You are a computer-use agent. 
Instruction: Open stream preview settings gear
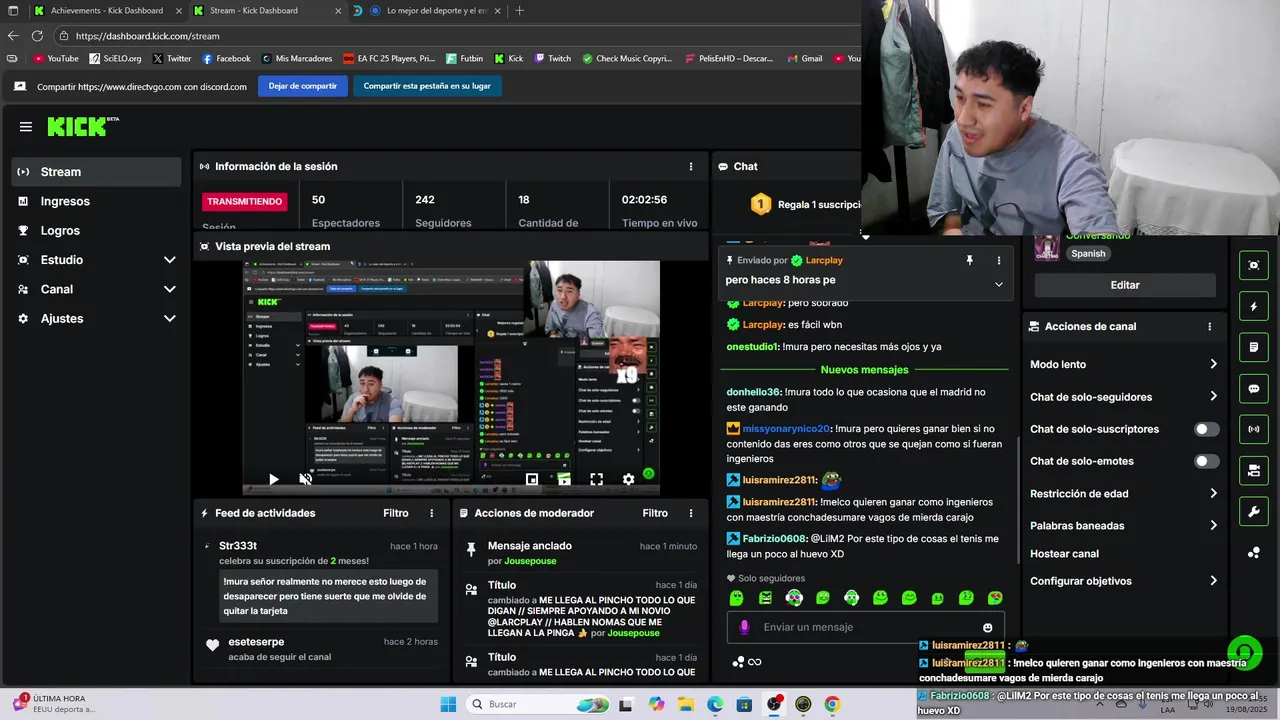628,479
